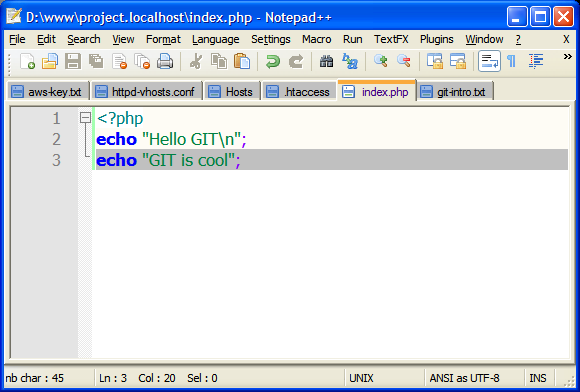Save the current file

click(73, 61)
